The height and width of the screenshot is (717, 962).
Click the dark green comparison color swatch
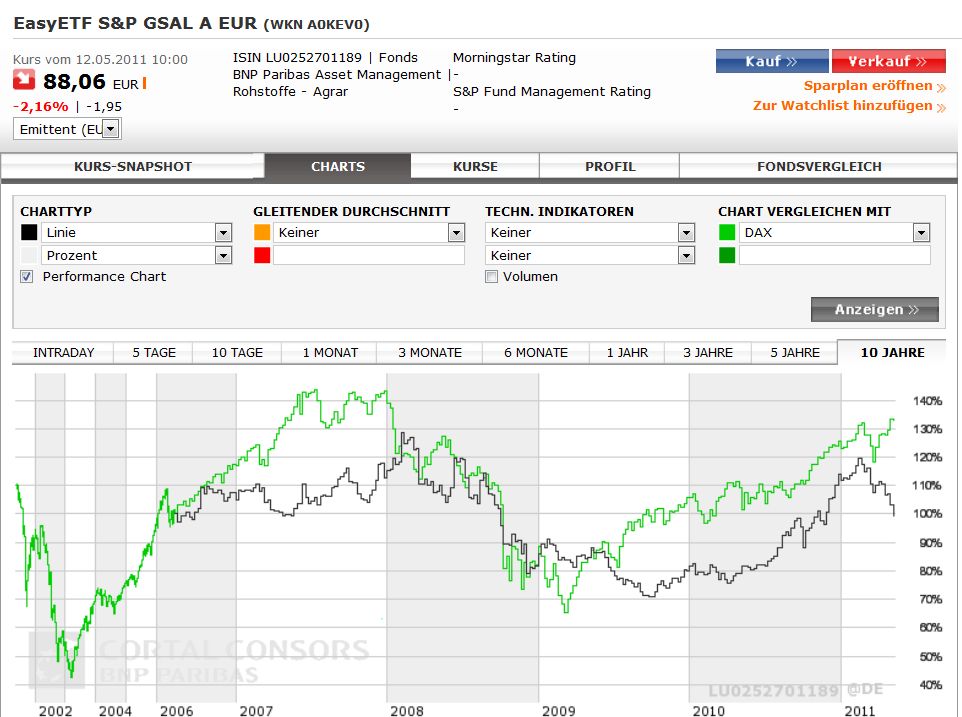(x=727, y=255)
